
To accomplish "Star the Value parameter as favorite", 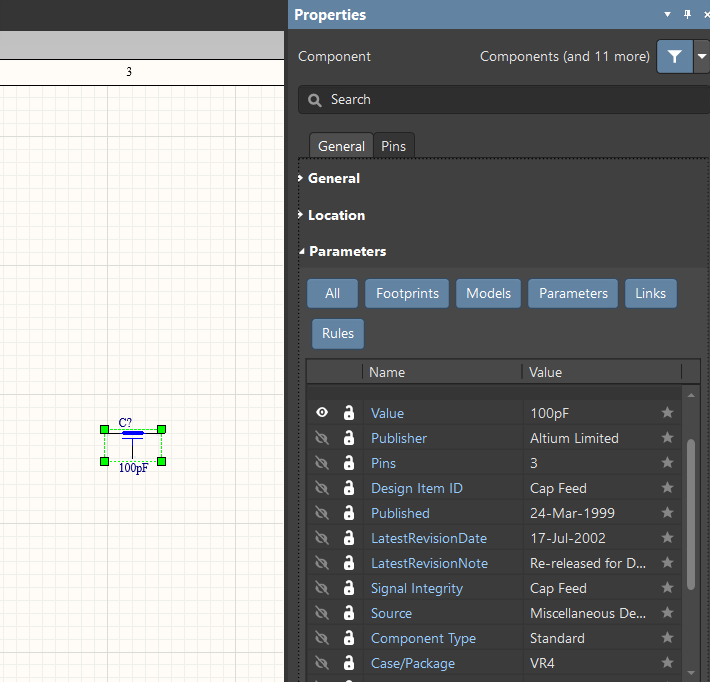I will click(667, 412).
